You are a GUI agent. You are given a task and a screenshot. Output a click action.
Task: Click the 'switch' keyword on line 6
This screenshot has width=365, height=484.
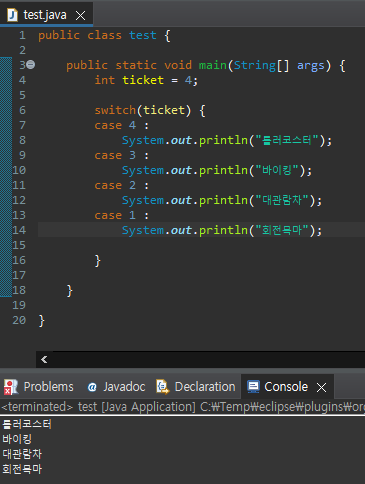click(x=115, y=110)
